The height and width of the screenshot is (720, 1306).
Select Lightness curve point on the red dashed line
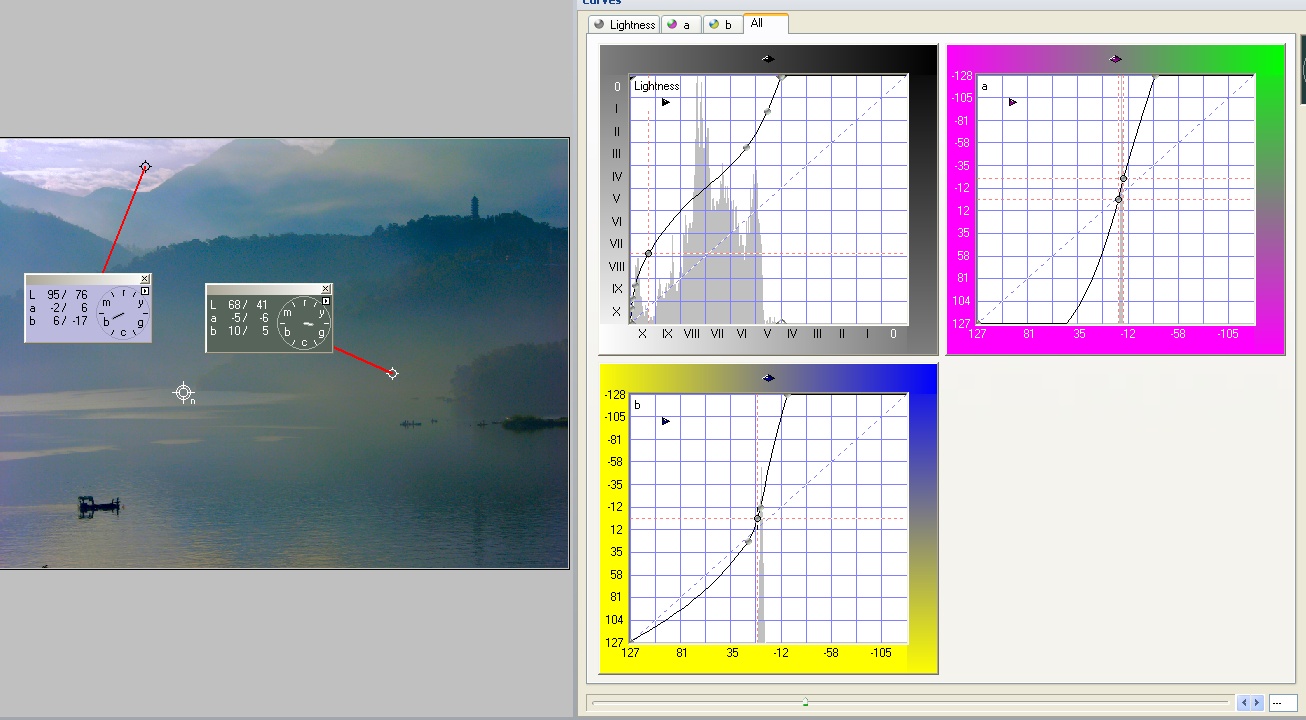pyautogui.click(x=648, y=254)
